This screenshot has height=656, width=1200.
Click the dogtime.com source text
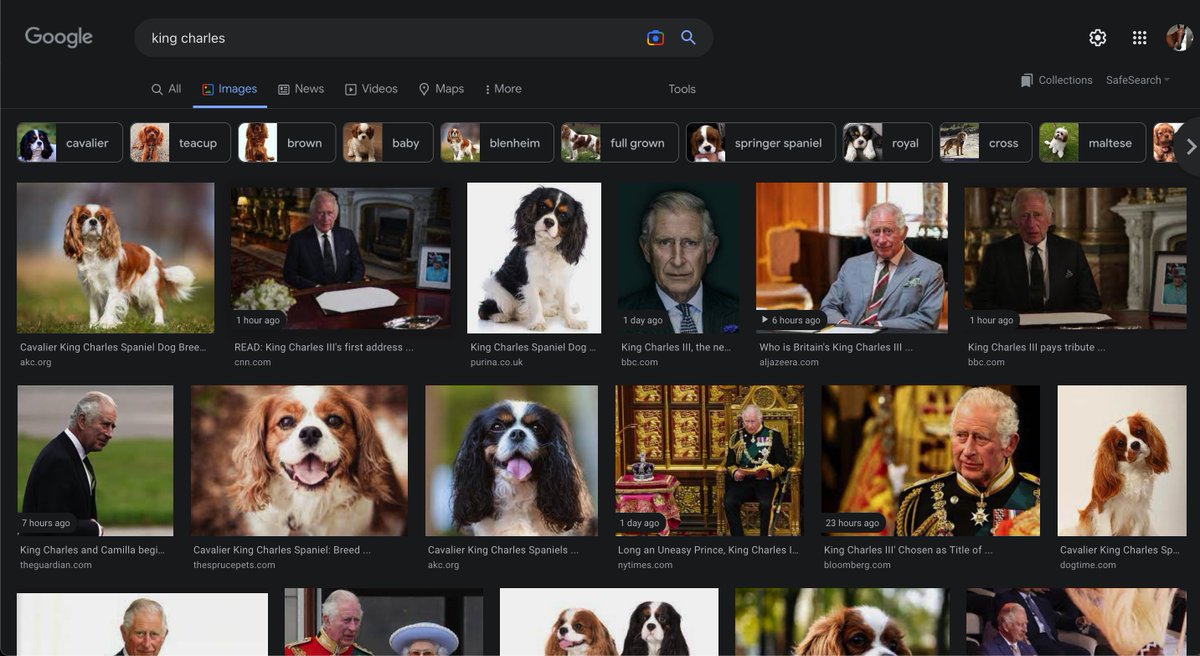[1089, 565]
